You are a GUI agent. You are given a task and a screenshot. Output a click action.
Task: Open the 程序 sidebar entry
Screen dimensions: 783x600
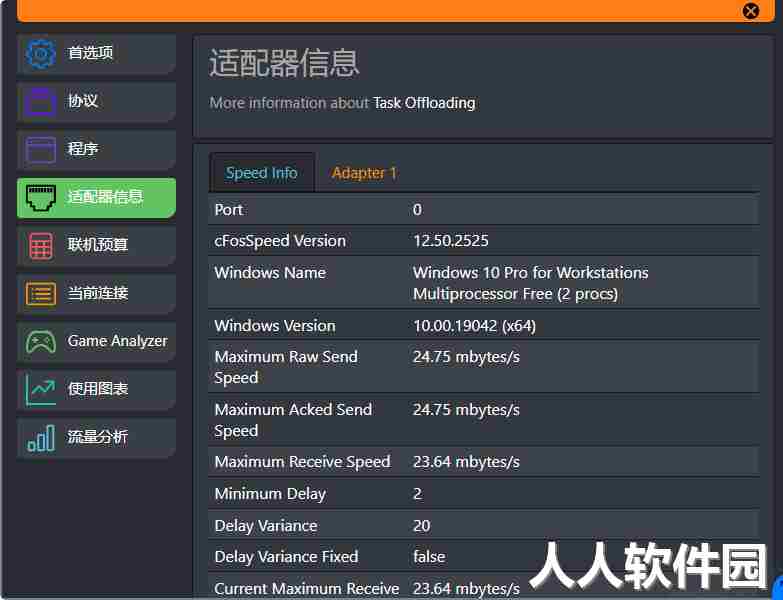[96, 149]
